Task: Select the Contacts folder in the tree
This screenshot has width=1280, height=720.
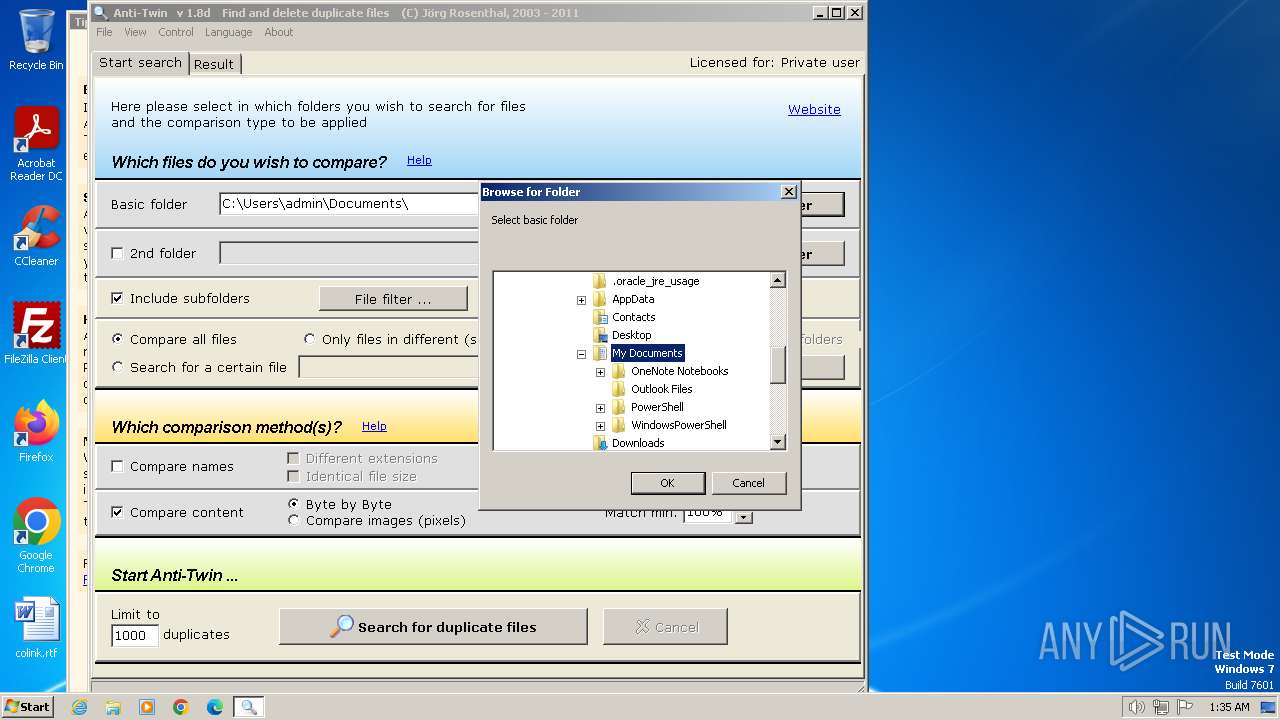Action: 633,317
